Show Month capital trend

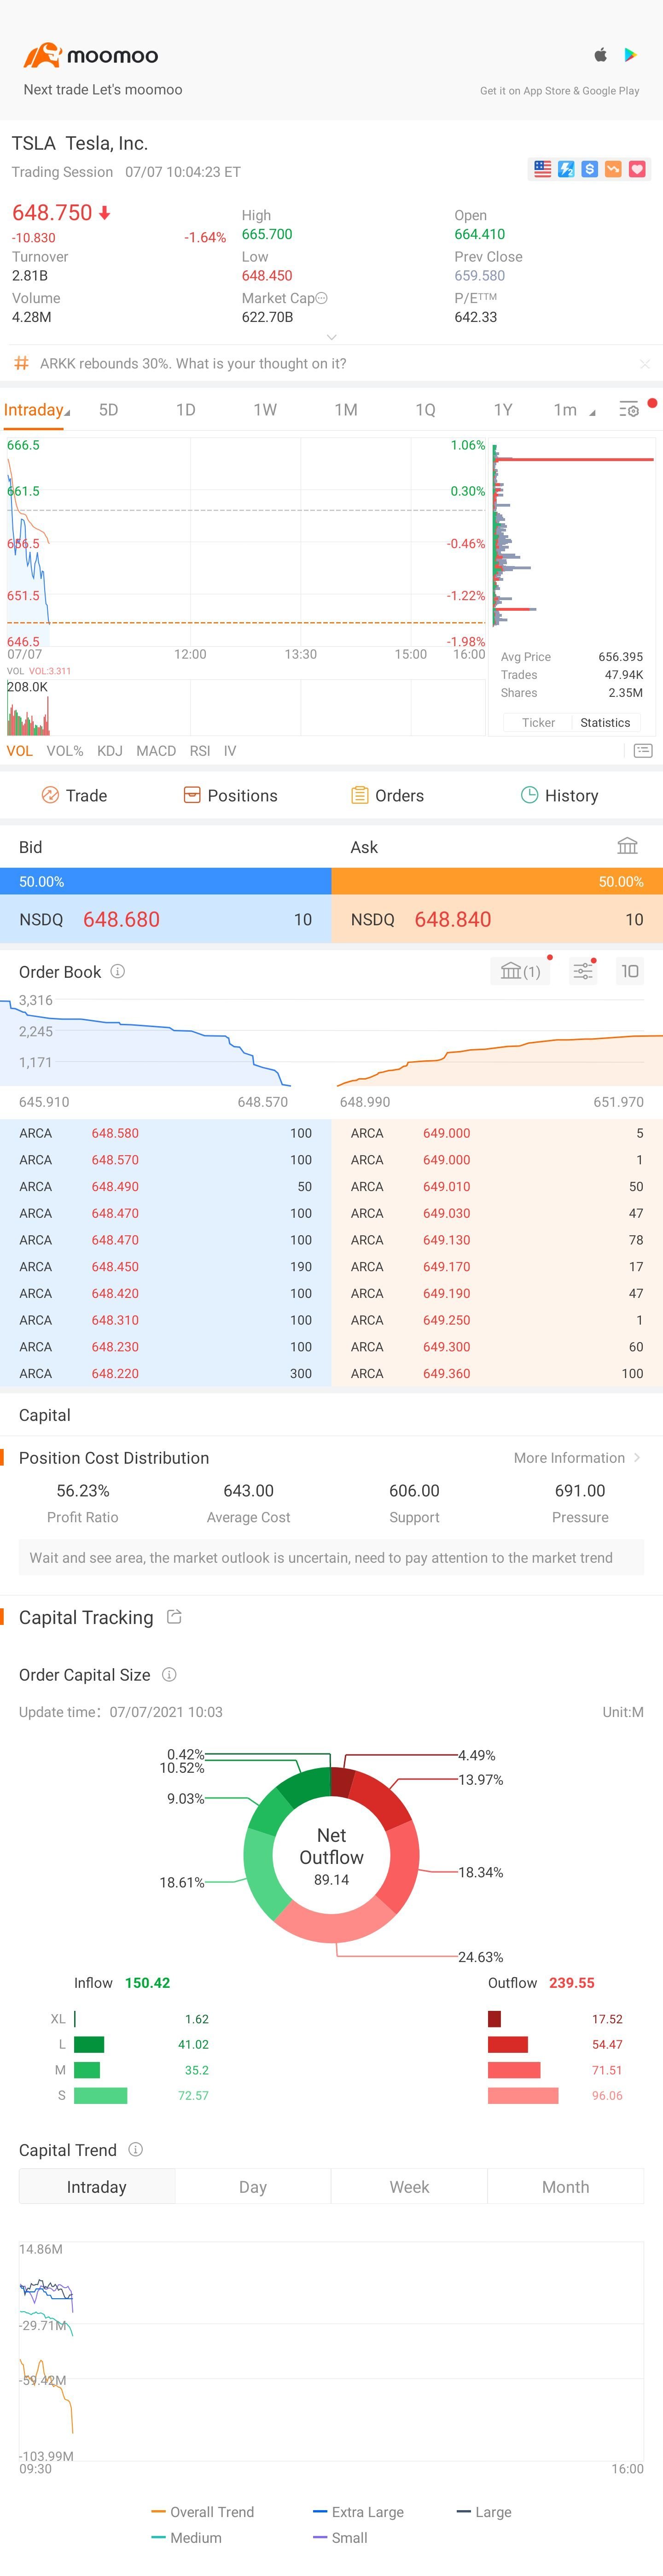click(566, 2187)
